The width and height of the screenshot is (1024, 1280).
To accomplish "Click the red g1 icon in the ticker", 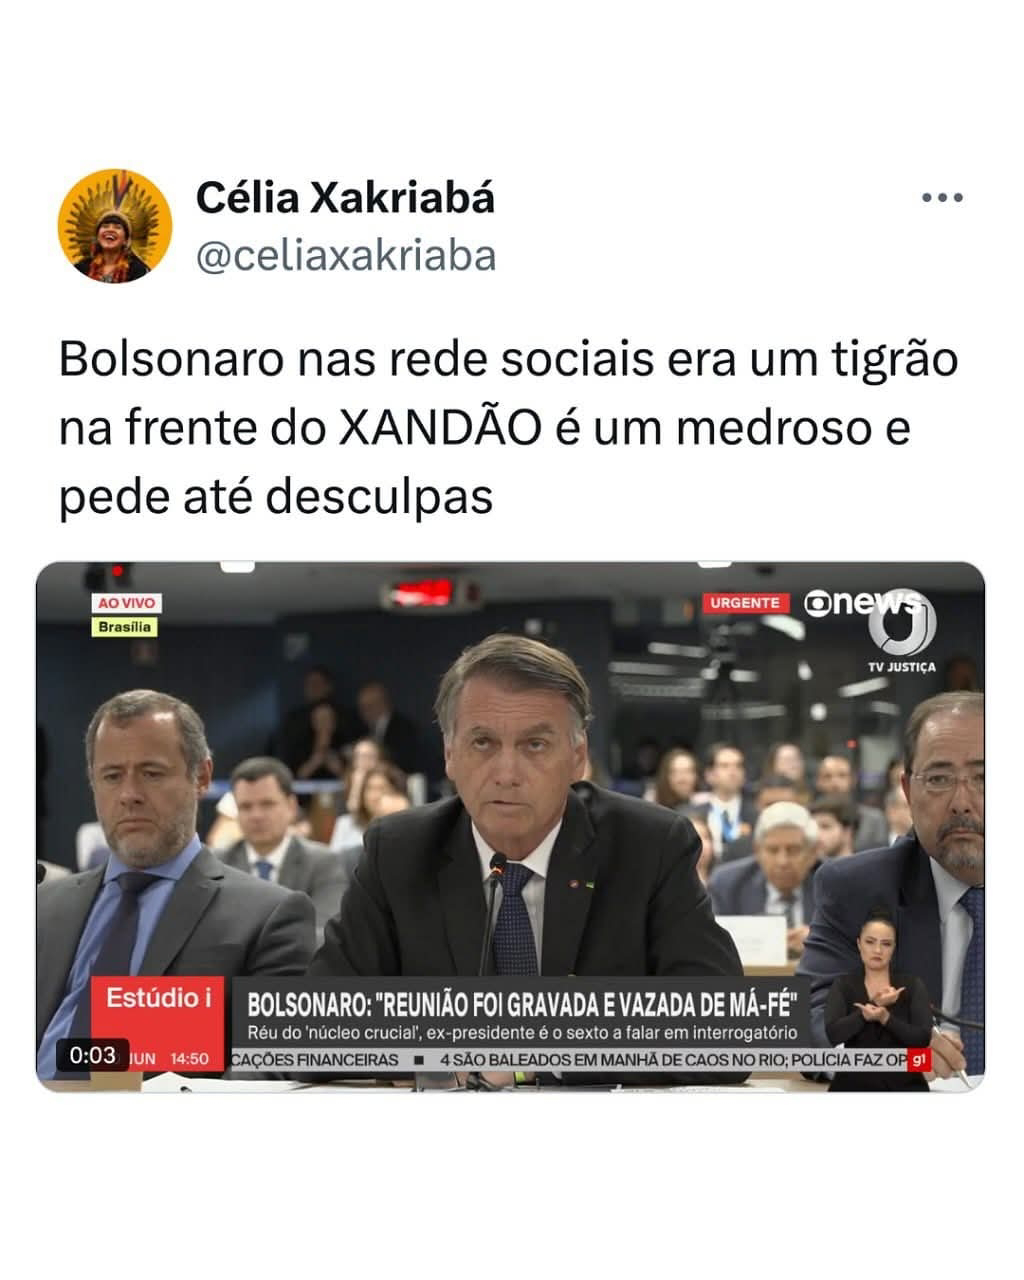I will click(919, 1059).
